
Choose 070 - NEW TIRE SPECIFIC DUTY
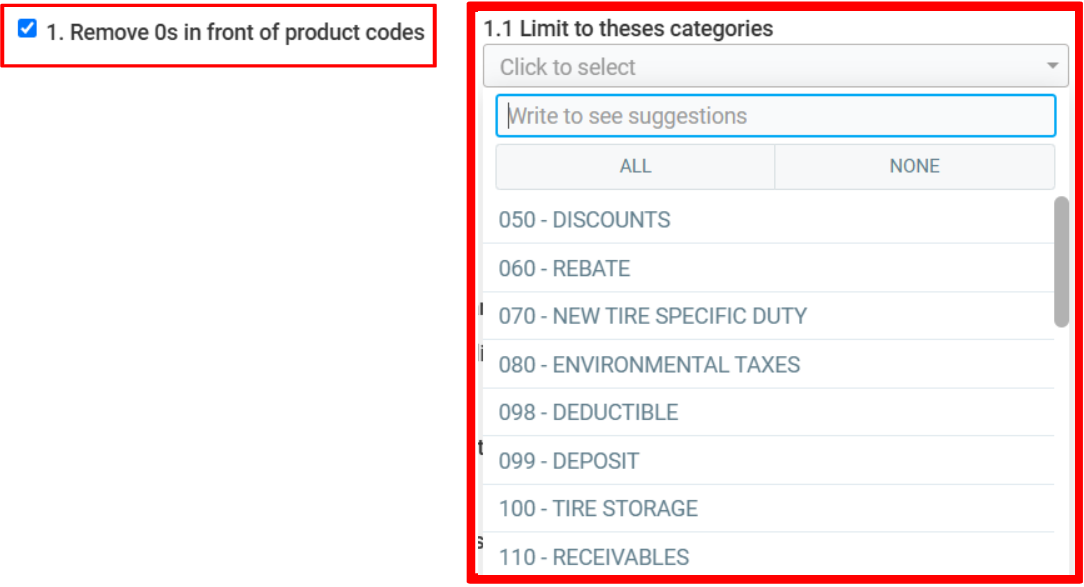(x=653, y=317)
